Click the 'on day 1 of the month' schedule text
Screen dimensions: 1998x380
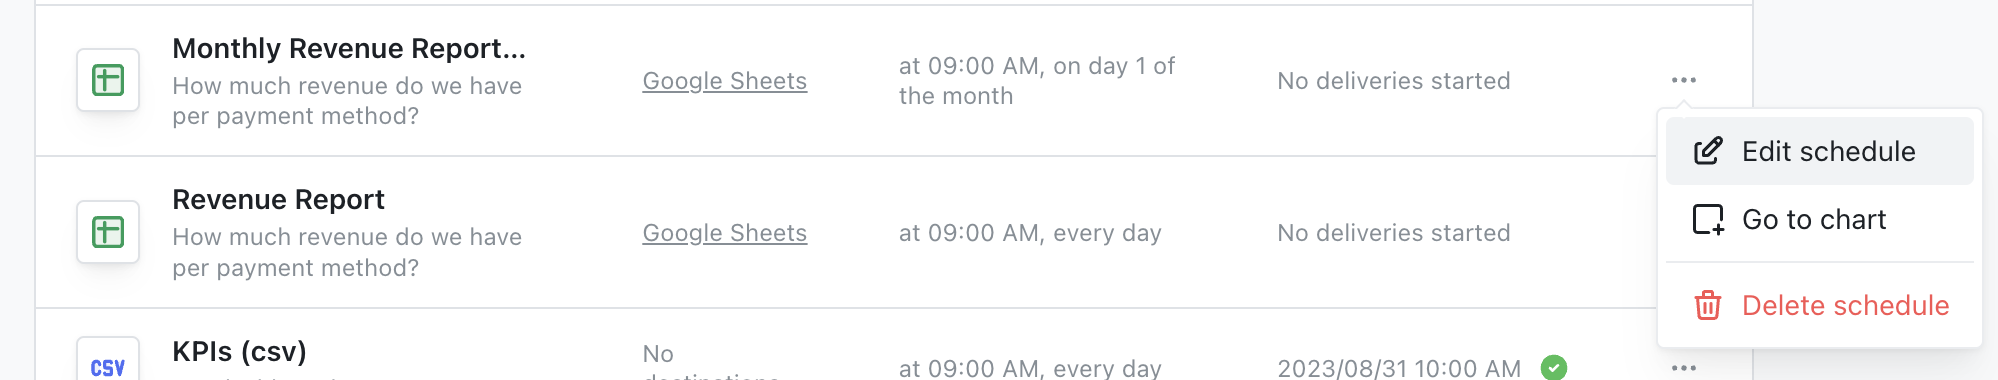coord(1037,81)
